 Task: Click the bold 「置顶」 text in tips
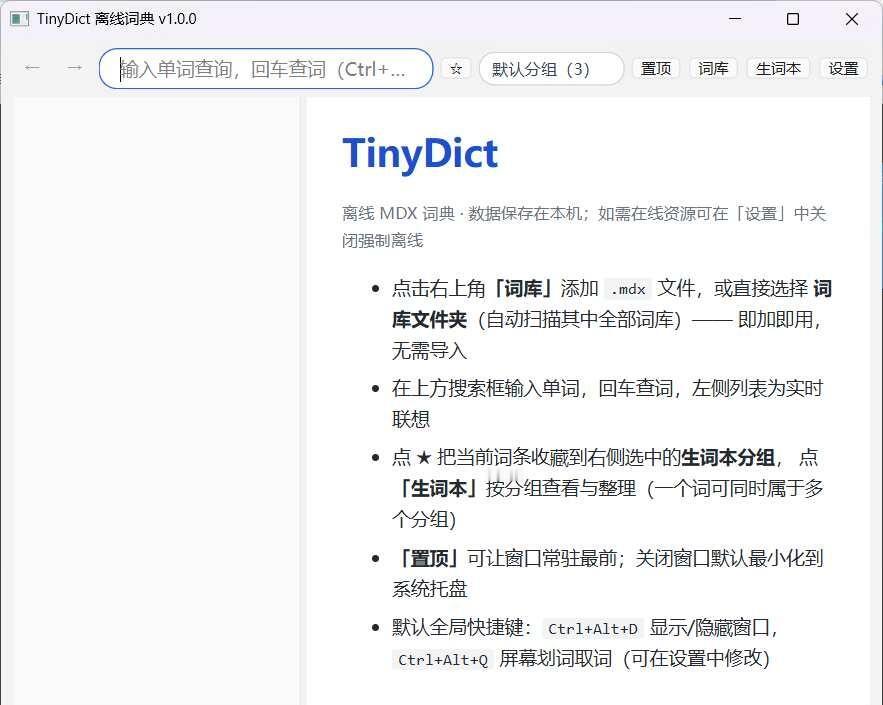pos(430,559)
